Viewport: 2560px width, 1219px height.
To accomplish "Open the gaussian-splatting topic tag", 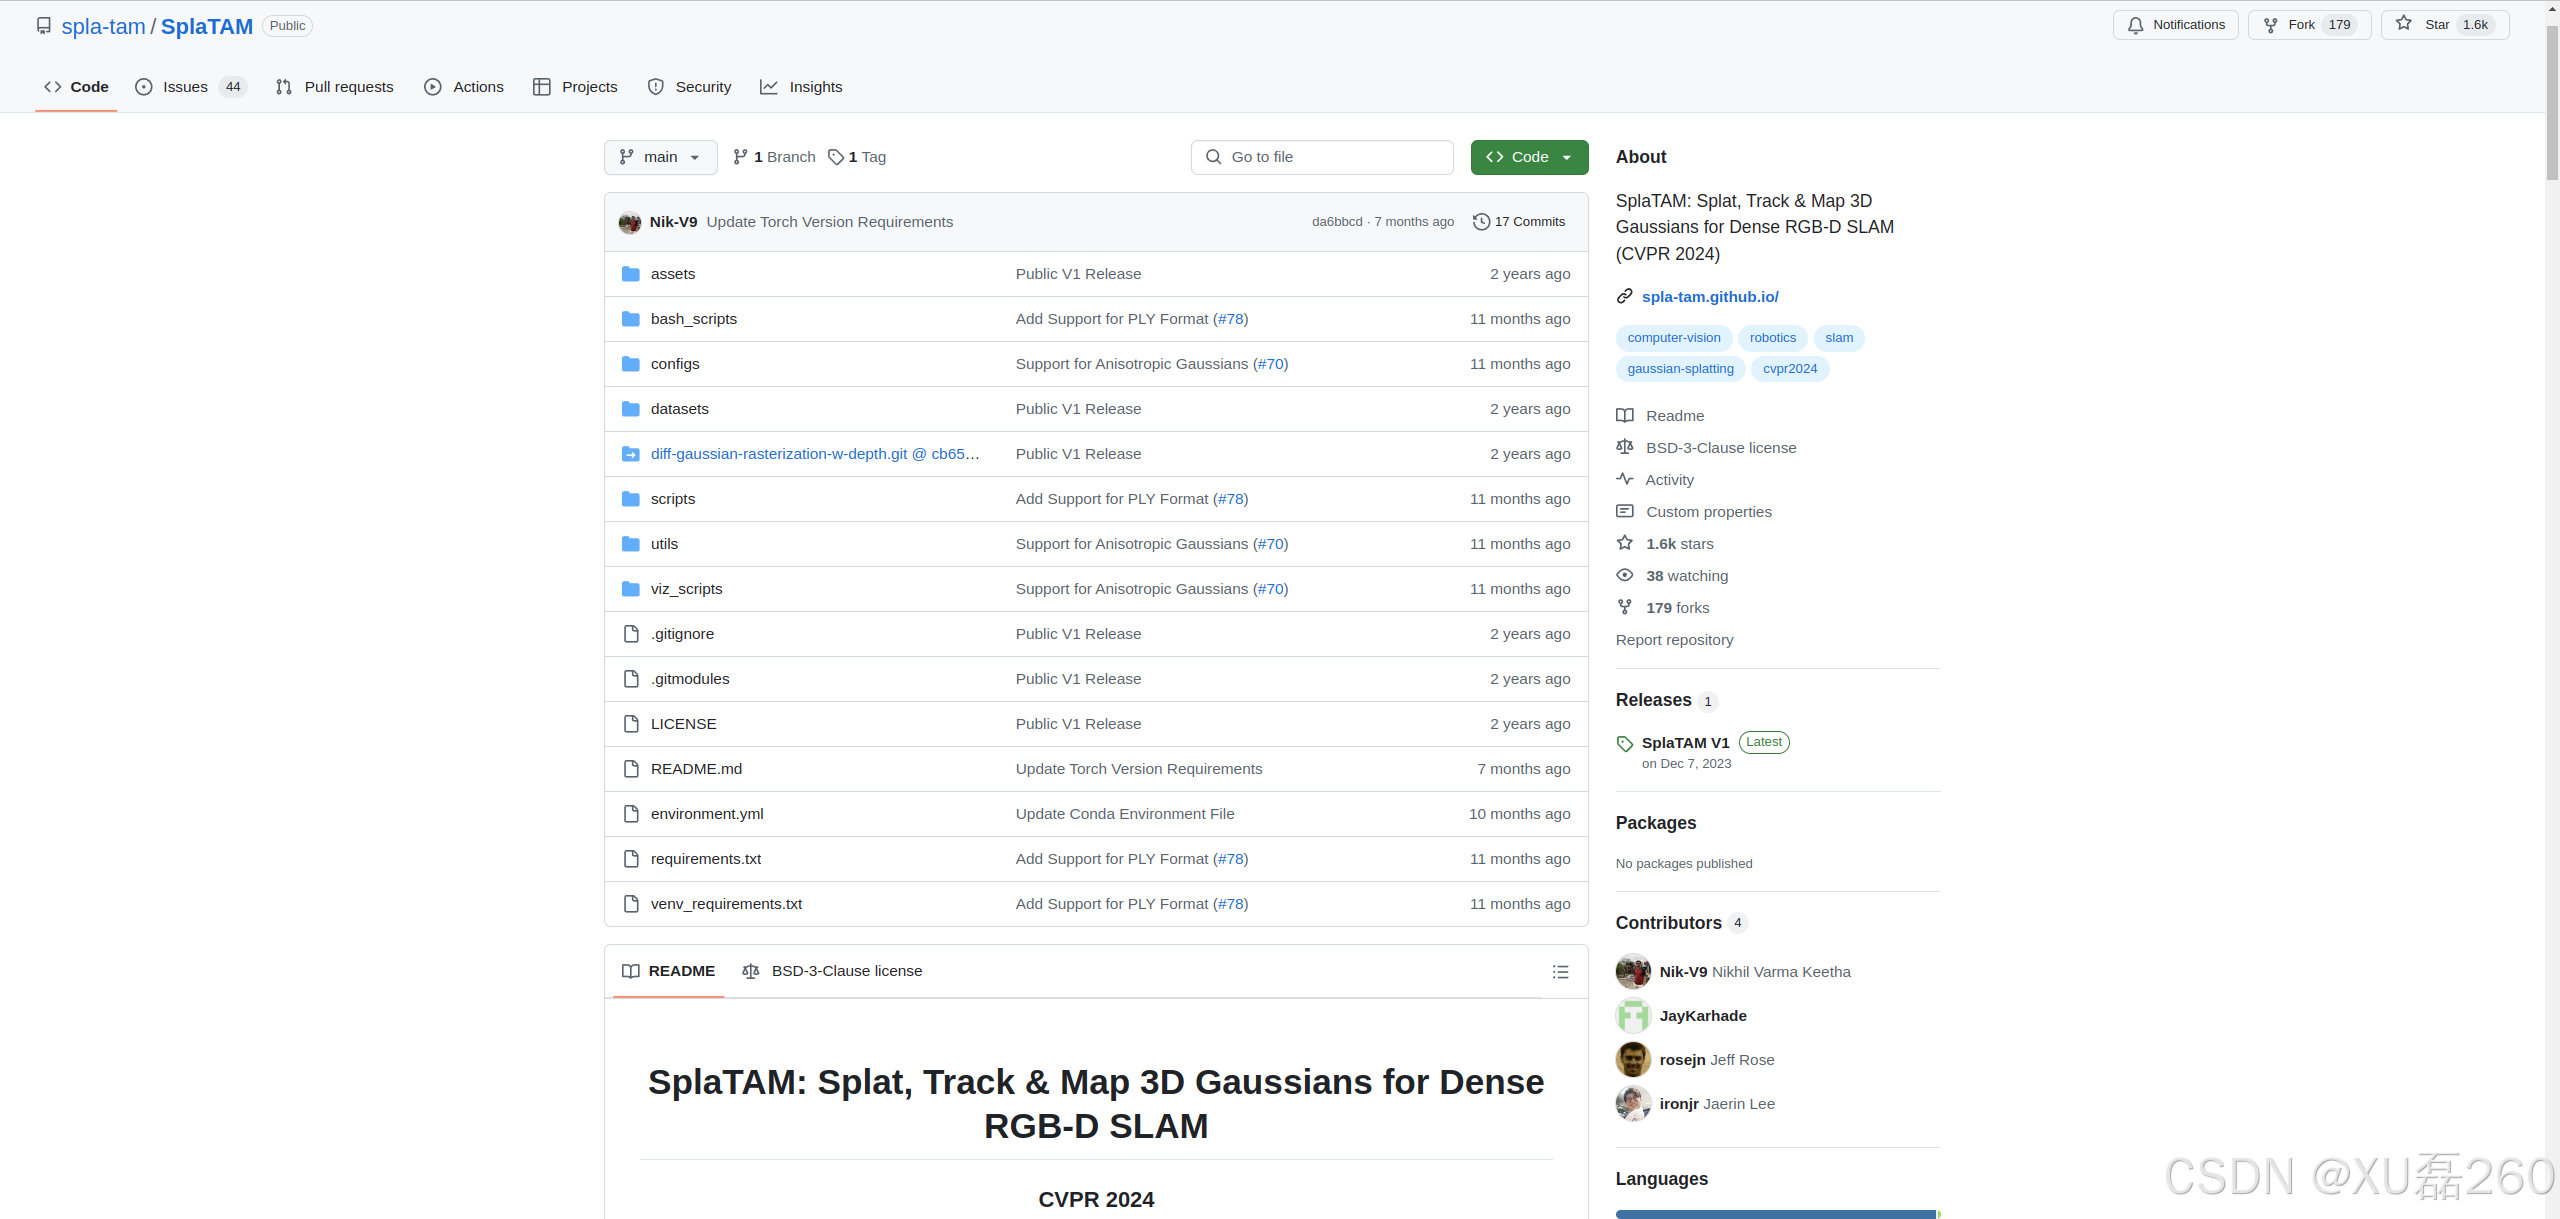I will click(x=1680, y=368).
